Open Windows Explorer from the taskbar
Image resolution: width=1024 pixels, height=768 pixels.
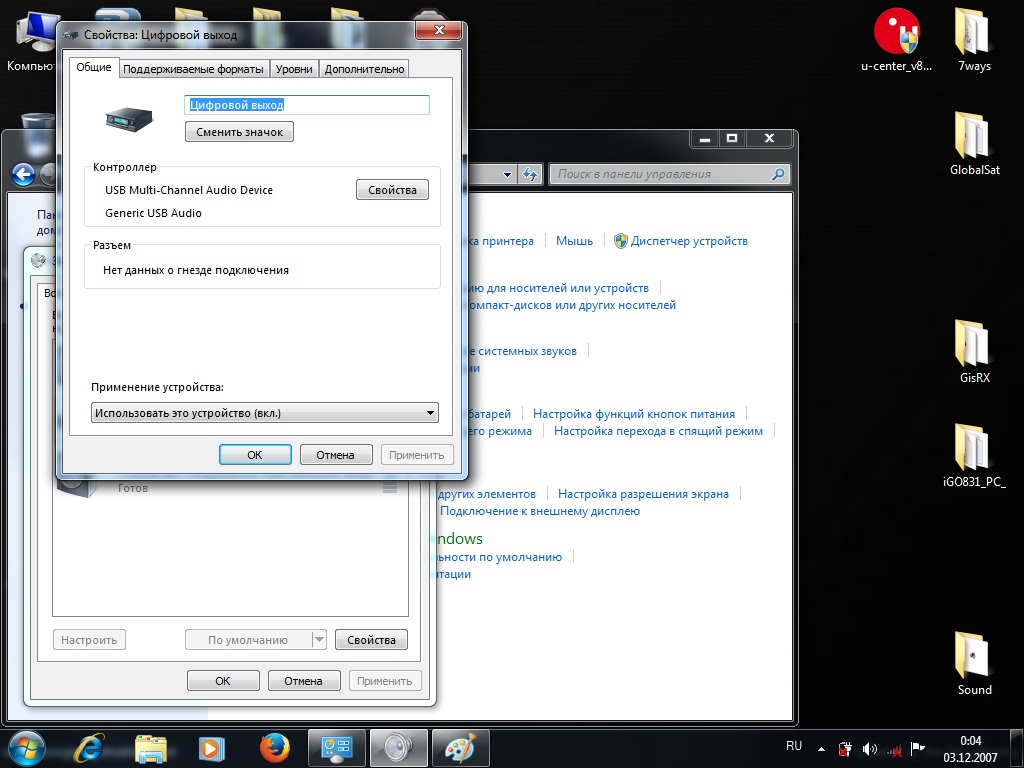coord(150,747)
